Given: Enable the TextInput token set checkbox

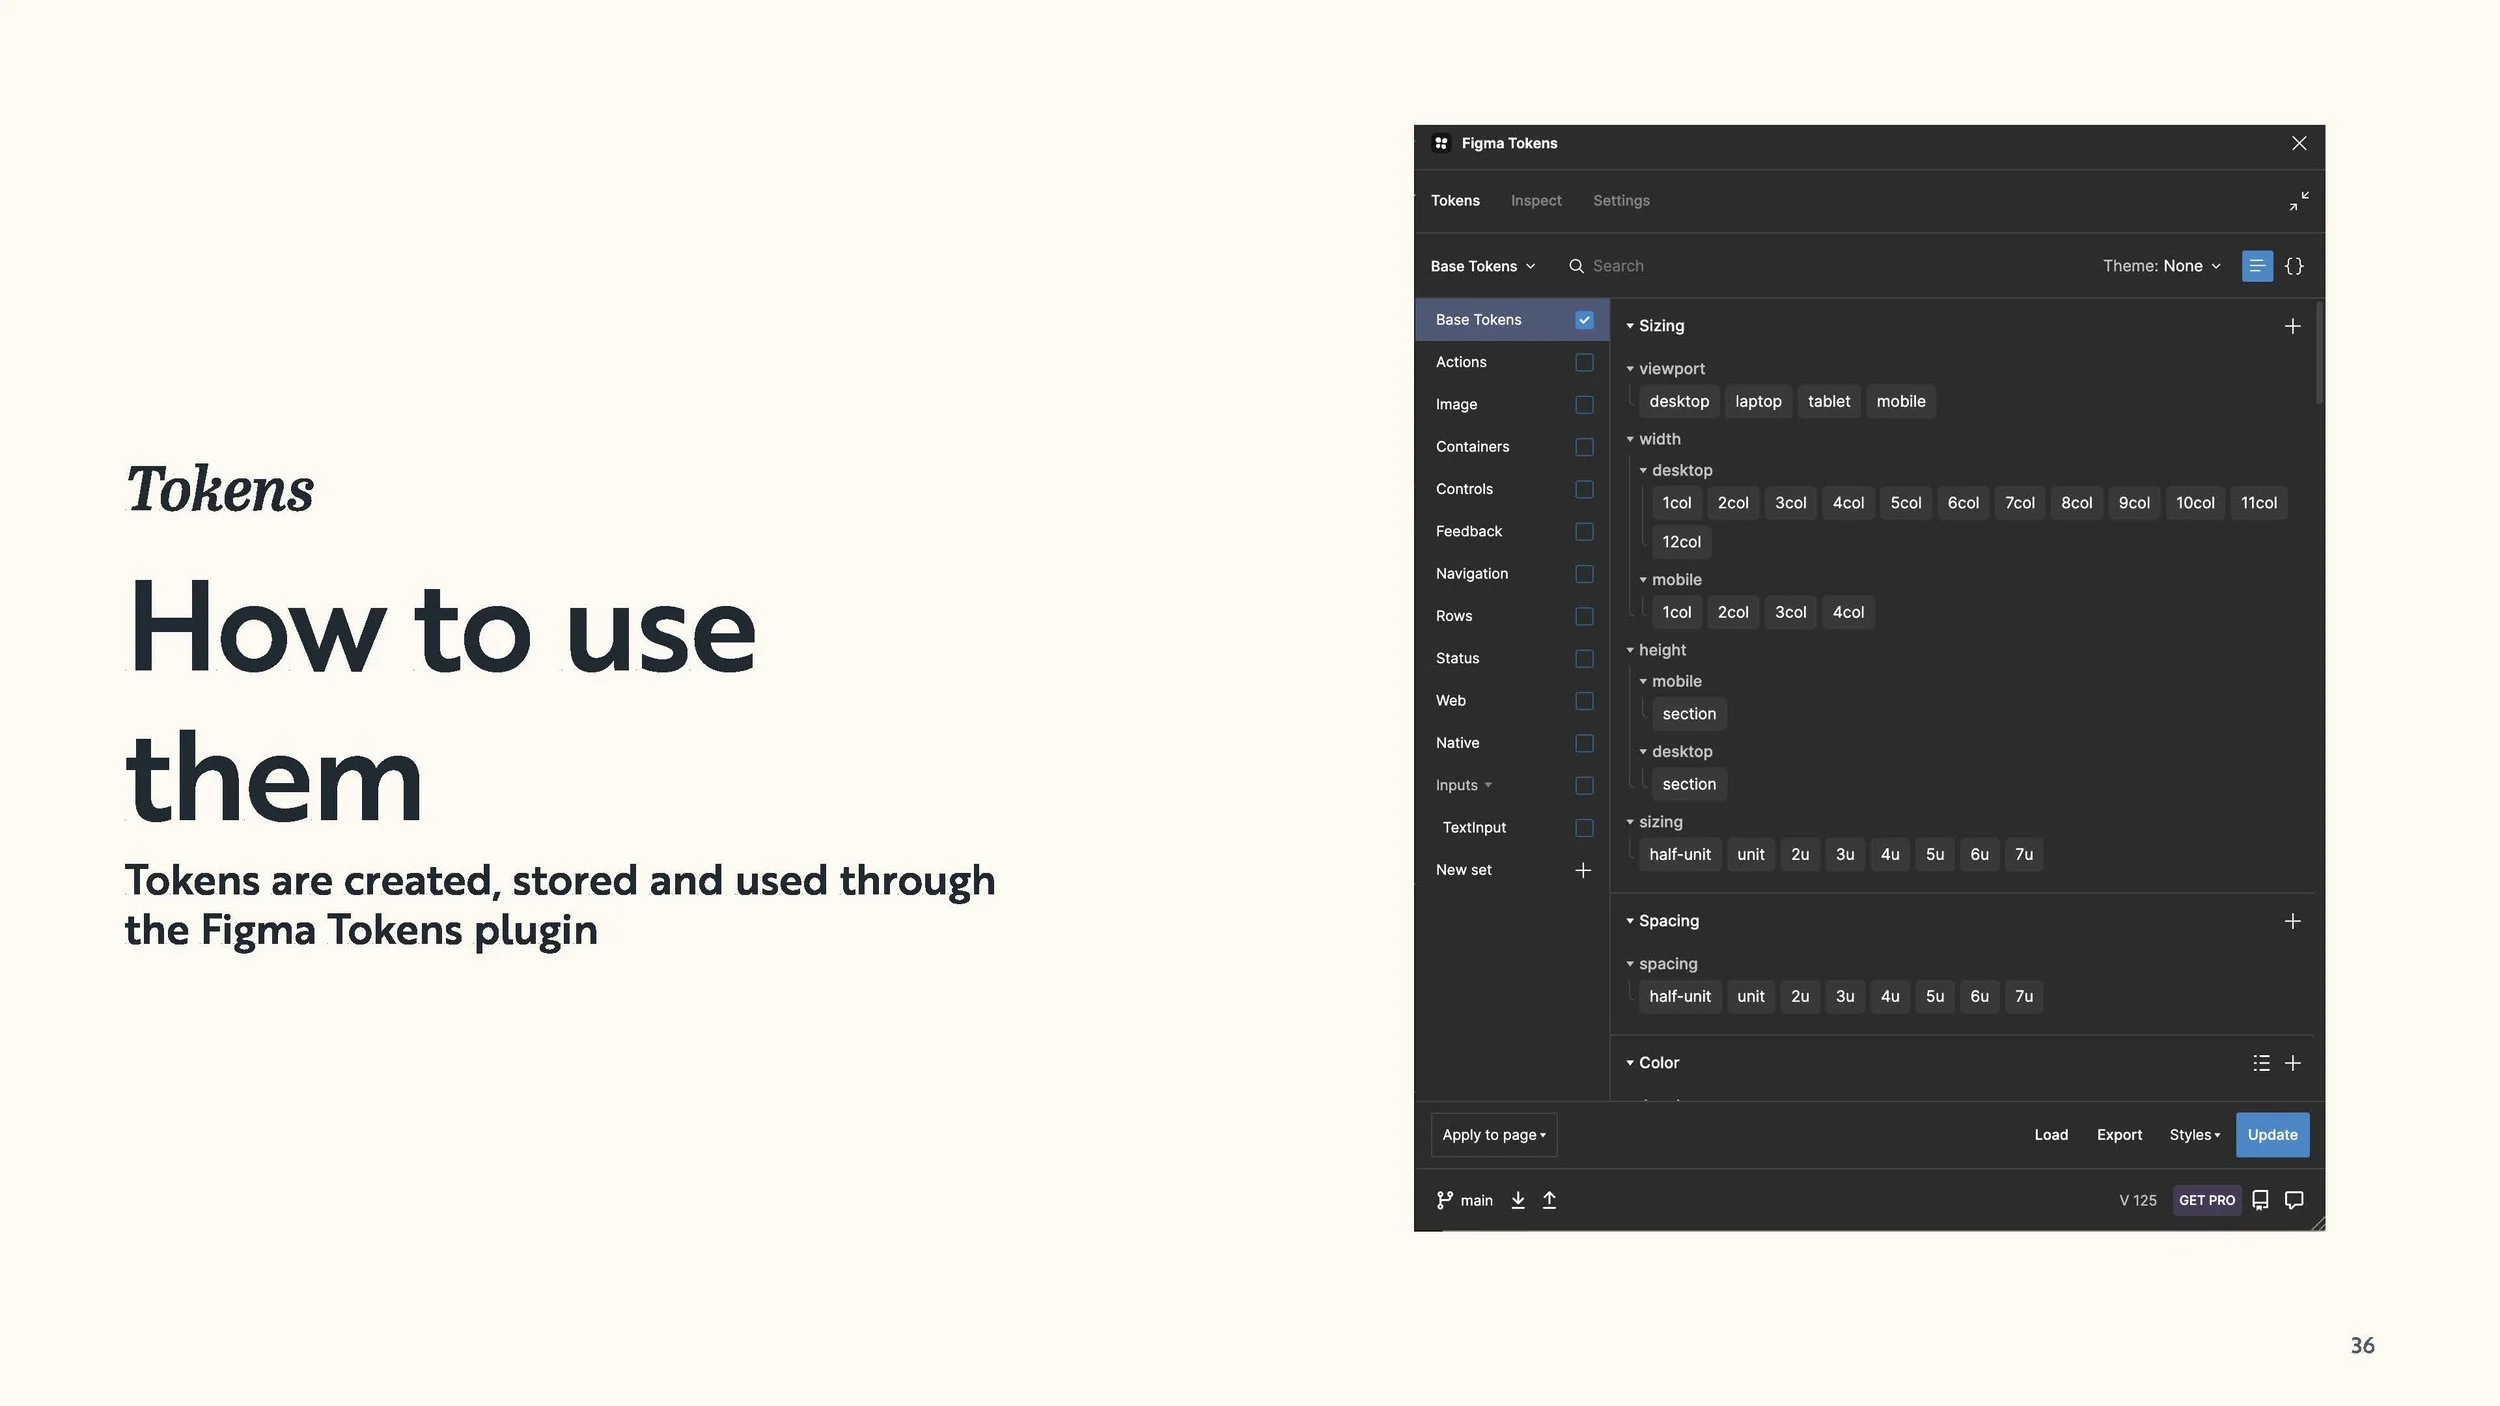Looking at the screenshot, I should pos(1584,828).
